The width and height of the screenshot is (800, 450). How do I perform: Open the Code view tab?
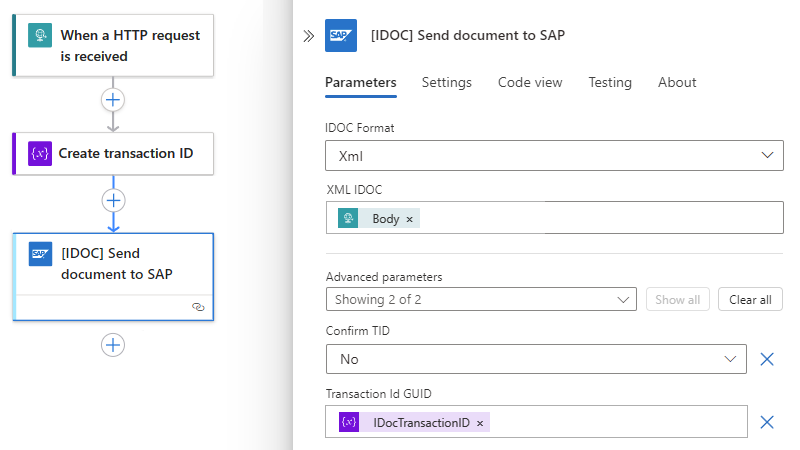pos(530,82)
